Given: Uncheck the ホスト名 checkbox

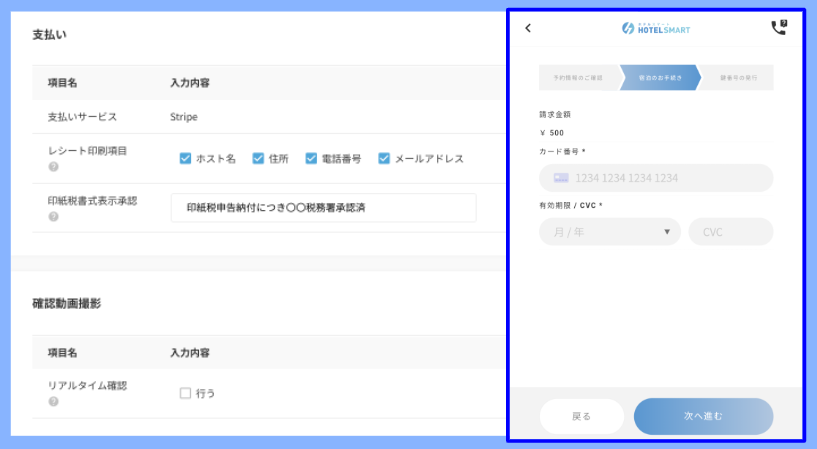Looking at the screenshot, I should pyautogui.click(x=185, y=158).
